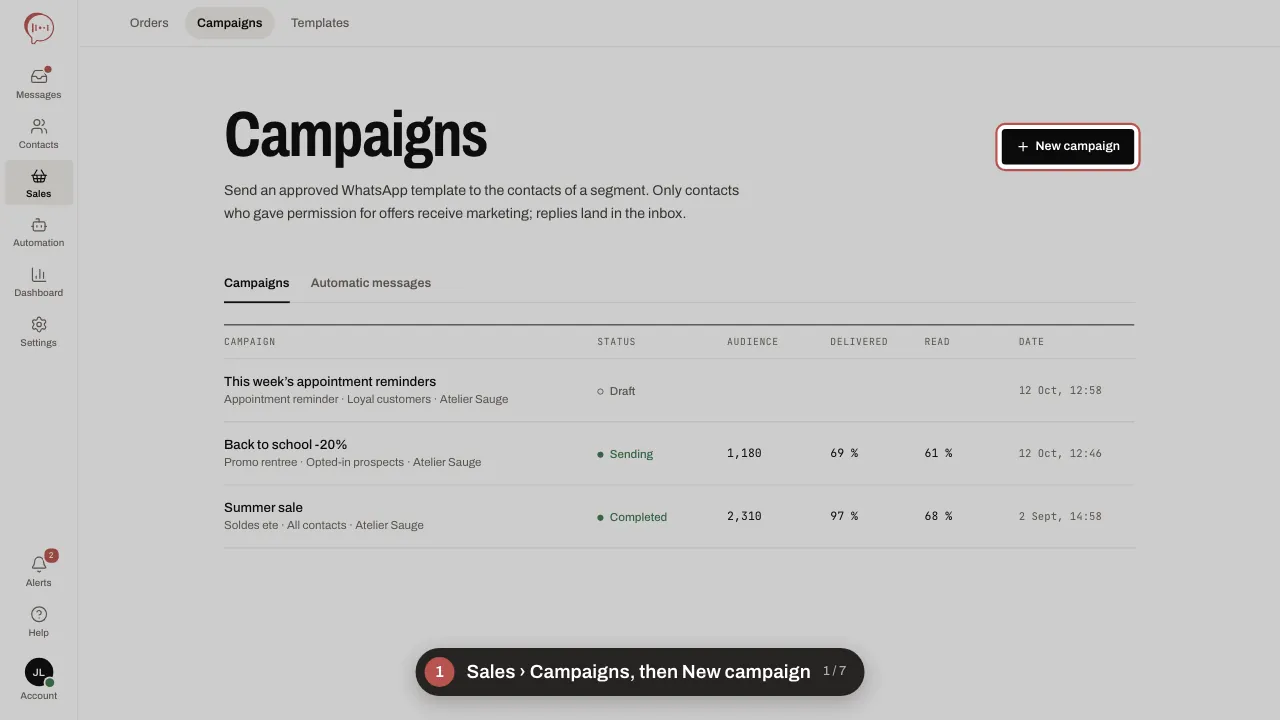
Task: Open the Settings gear icon
Action: (x=39, y=324)
